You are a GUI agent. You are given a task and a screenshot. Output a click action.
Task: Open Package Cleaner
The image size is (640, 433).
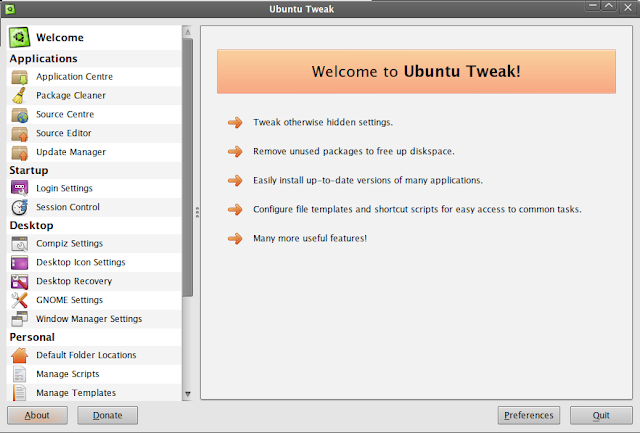[94, 95]
